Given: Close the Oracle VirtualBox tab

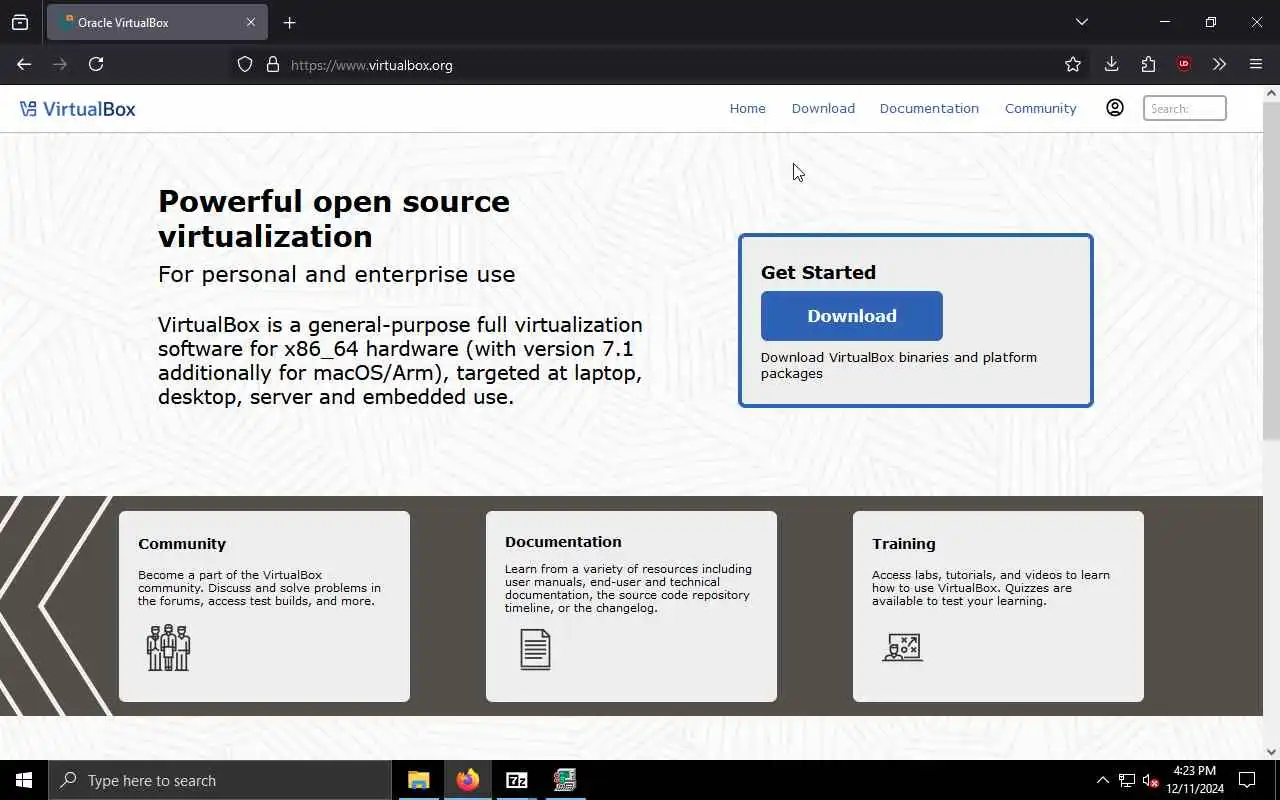Looking at the screenshot, I should coord(251,22).
